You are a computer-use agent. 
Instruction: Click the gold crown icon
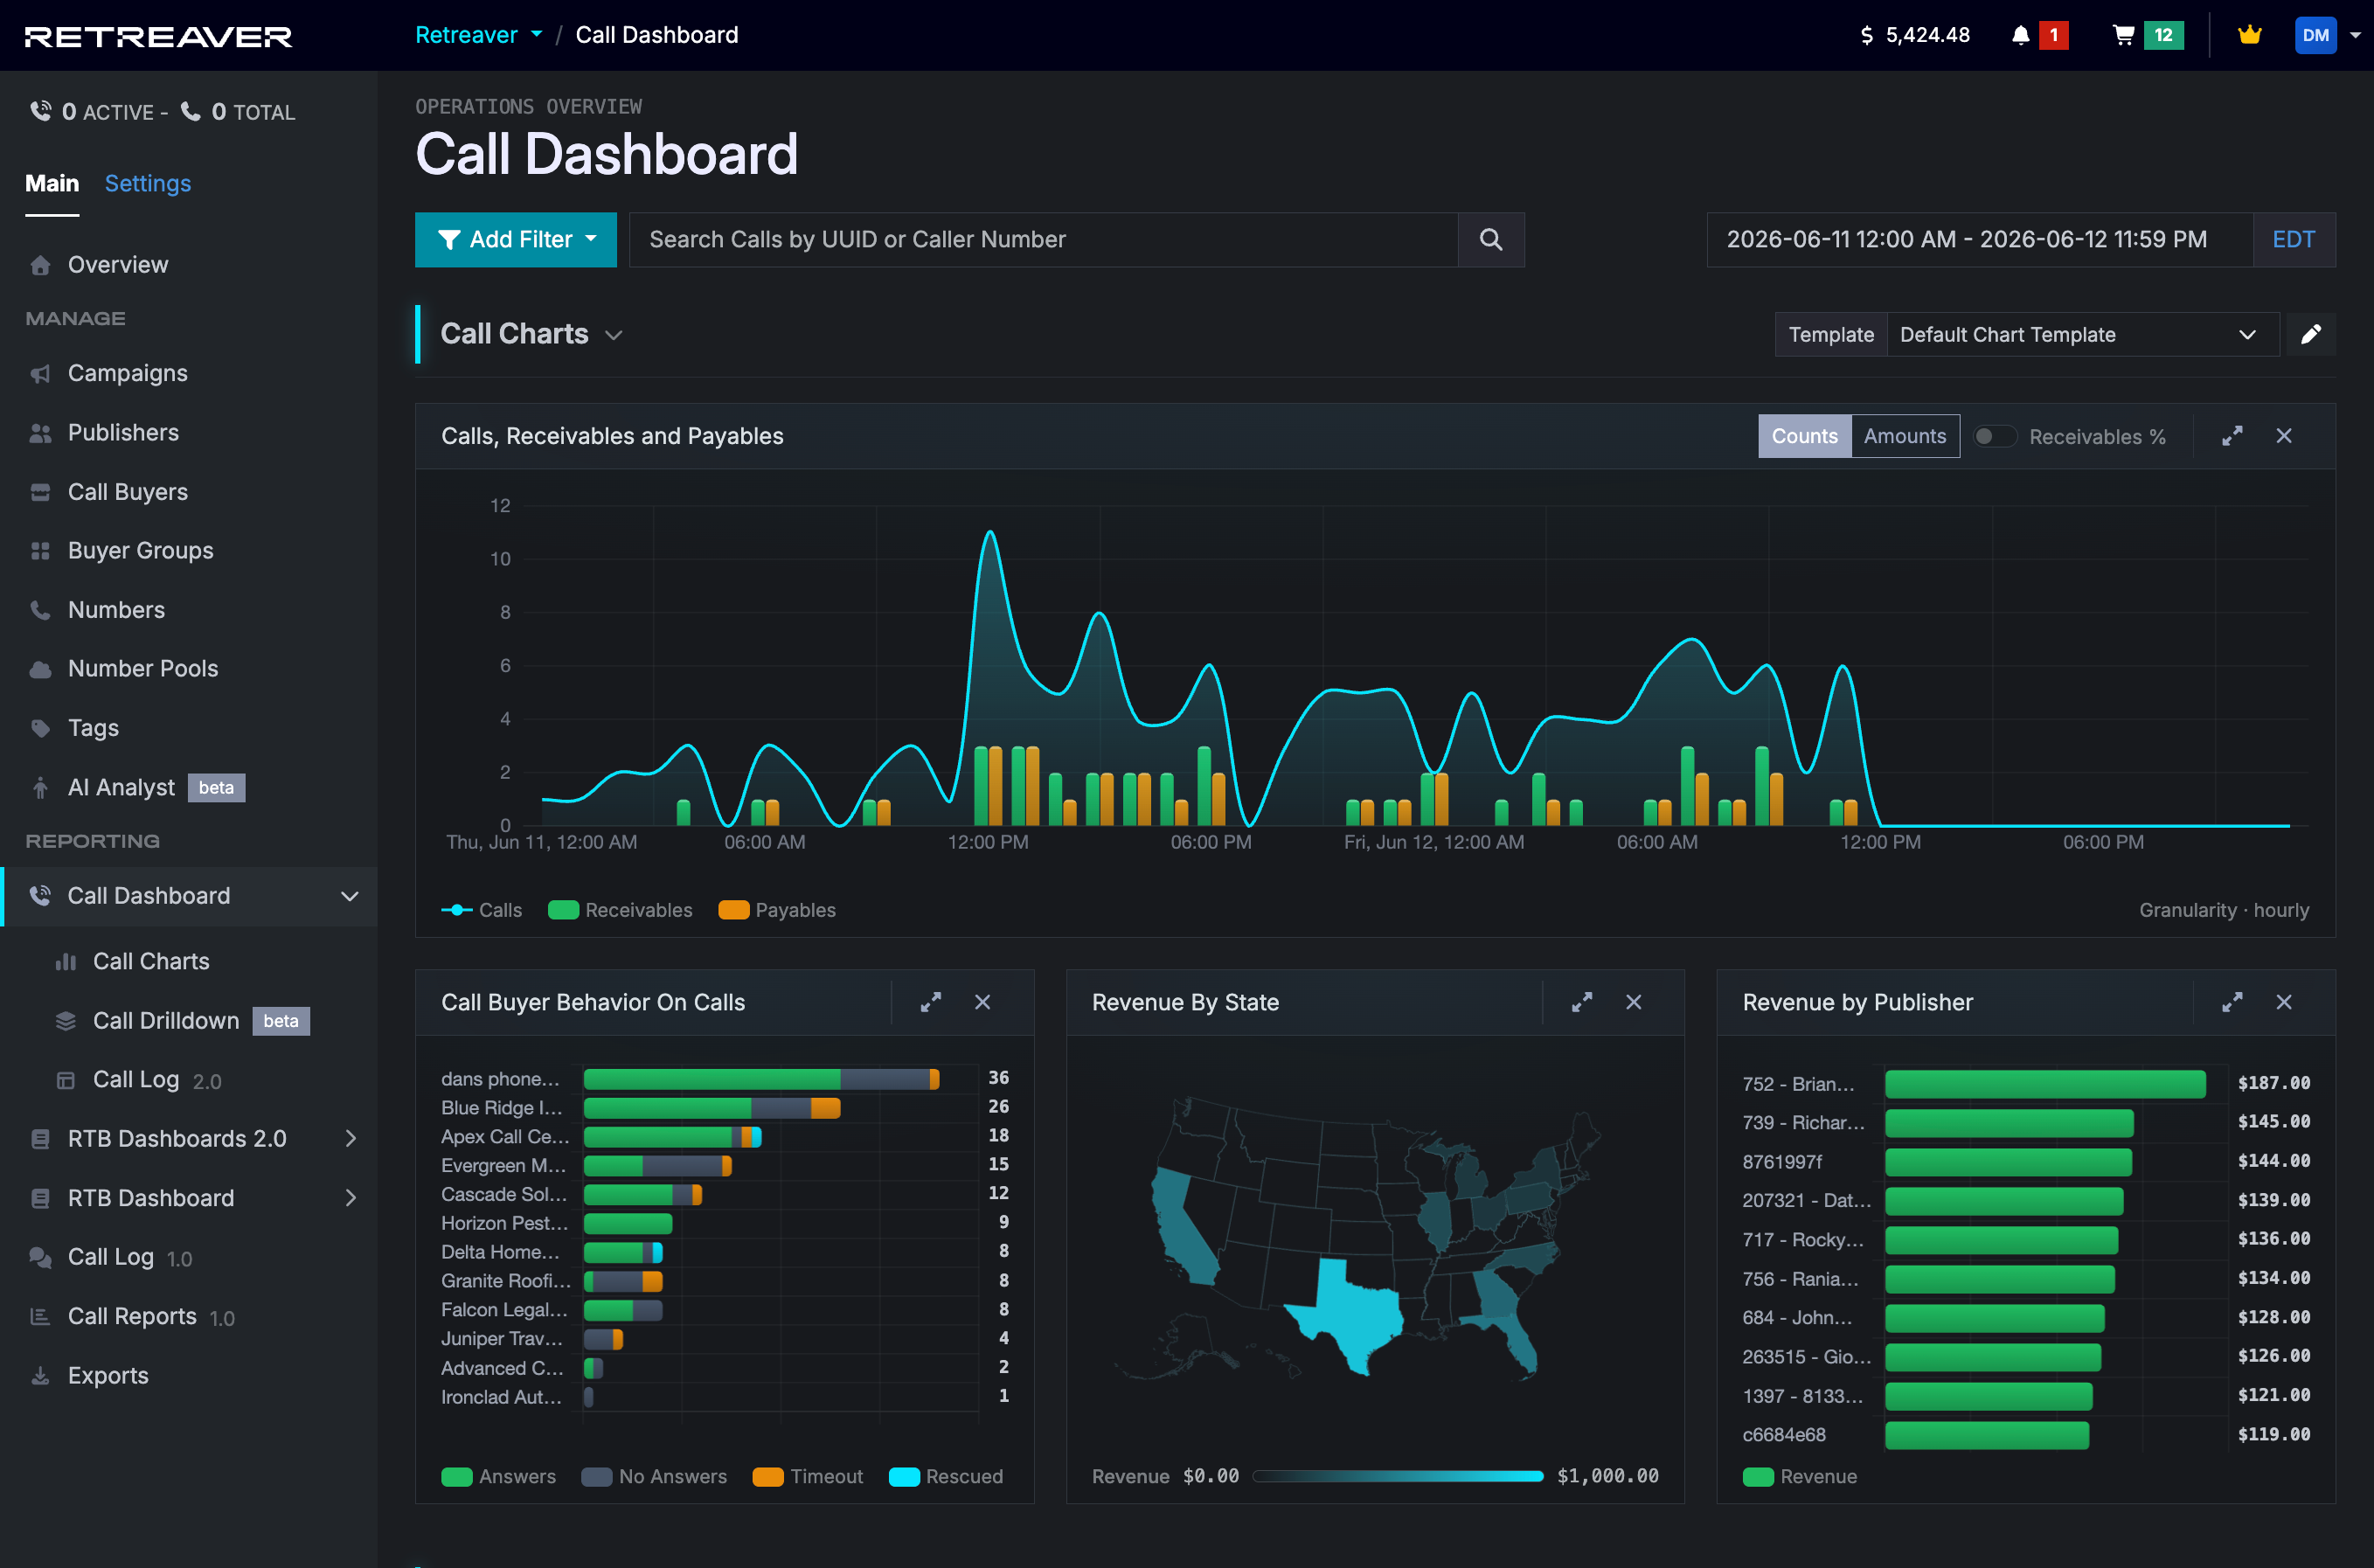pyautogui.click(x=2249, y=35)
